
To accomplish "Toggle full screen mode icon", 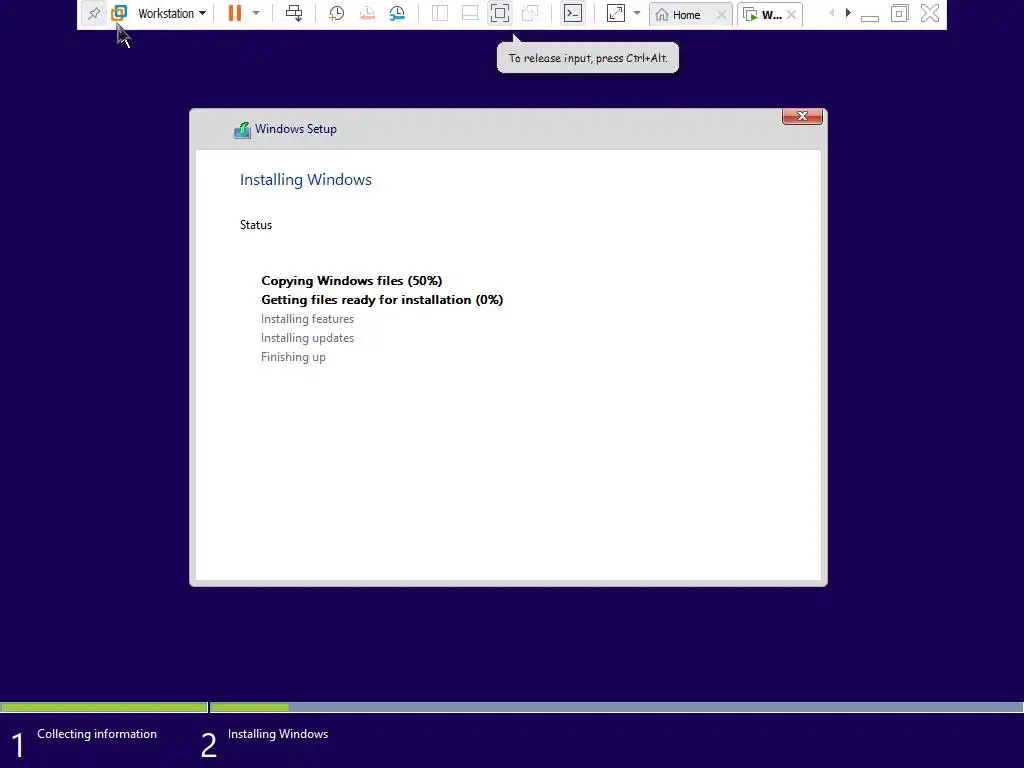I will point(500,13).
